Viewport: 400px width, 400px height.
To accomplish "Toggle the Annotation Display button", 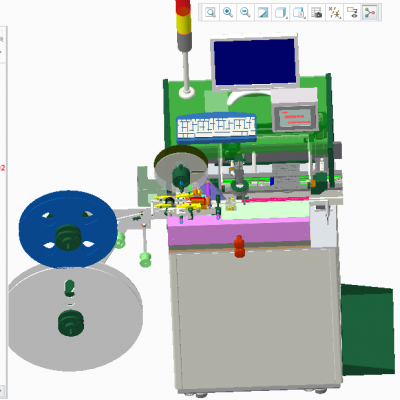I will pyautogui.click(x=352, y=13).
